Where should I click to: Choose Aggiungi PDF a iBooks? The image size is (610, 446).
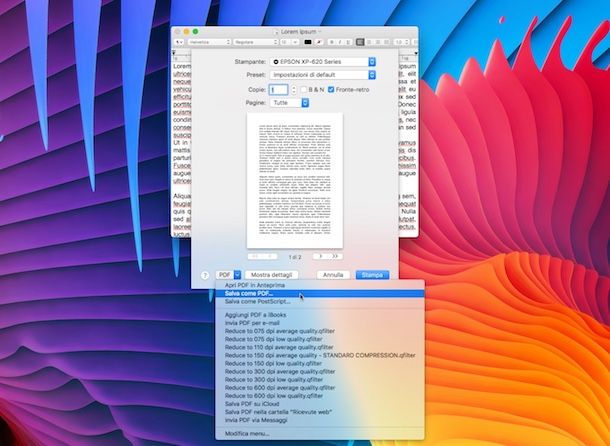[x=320, y=315]
